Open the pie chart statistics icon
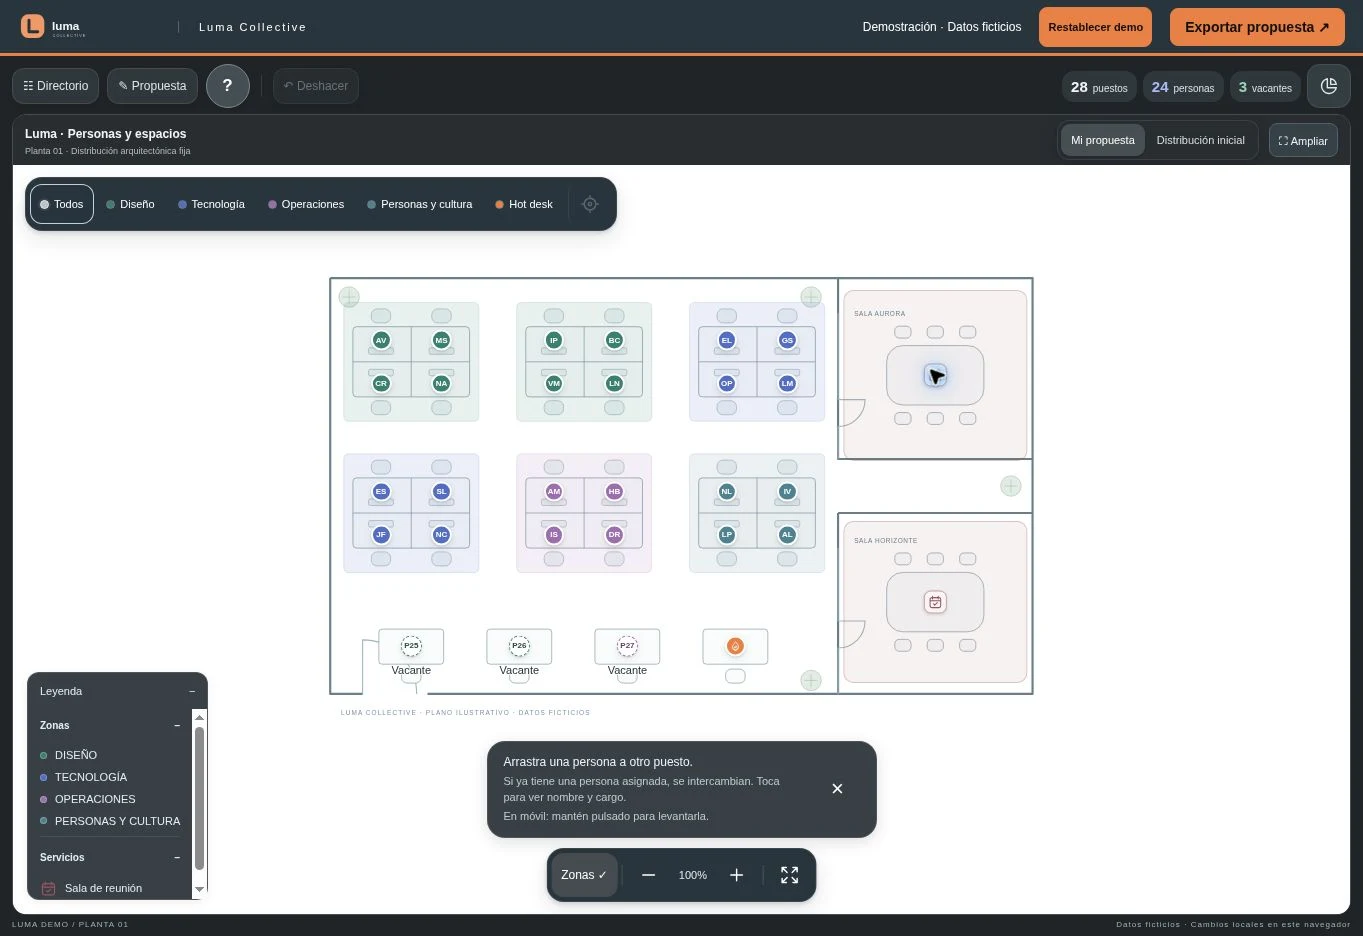 coord(1328,86)
